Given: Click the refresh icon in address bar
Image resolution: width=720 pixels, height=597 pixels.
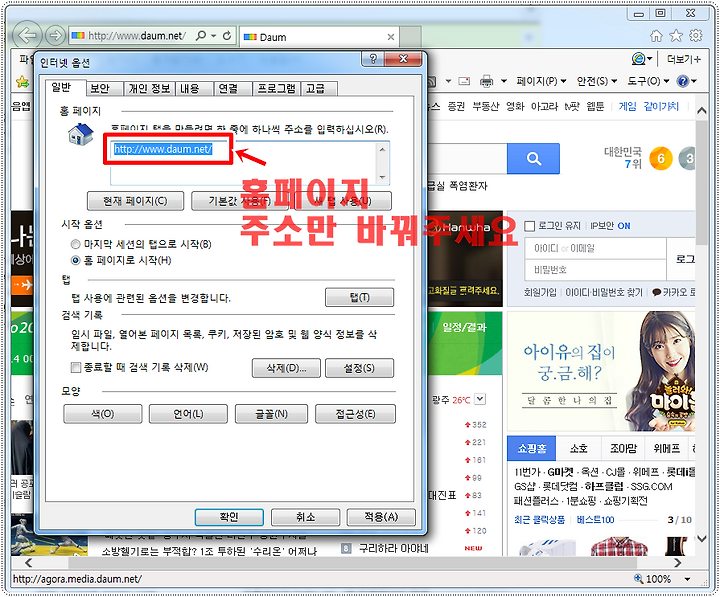Looking at the screenshot, I should point(227,35).
